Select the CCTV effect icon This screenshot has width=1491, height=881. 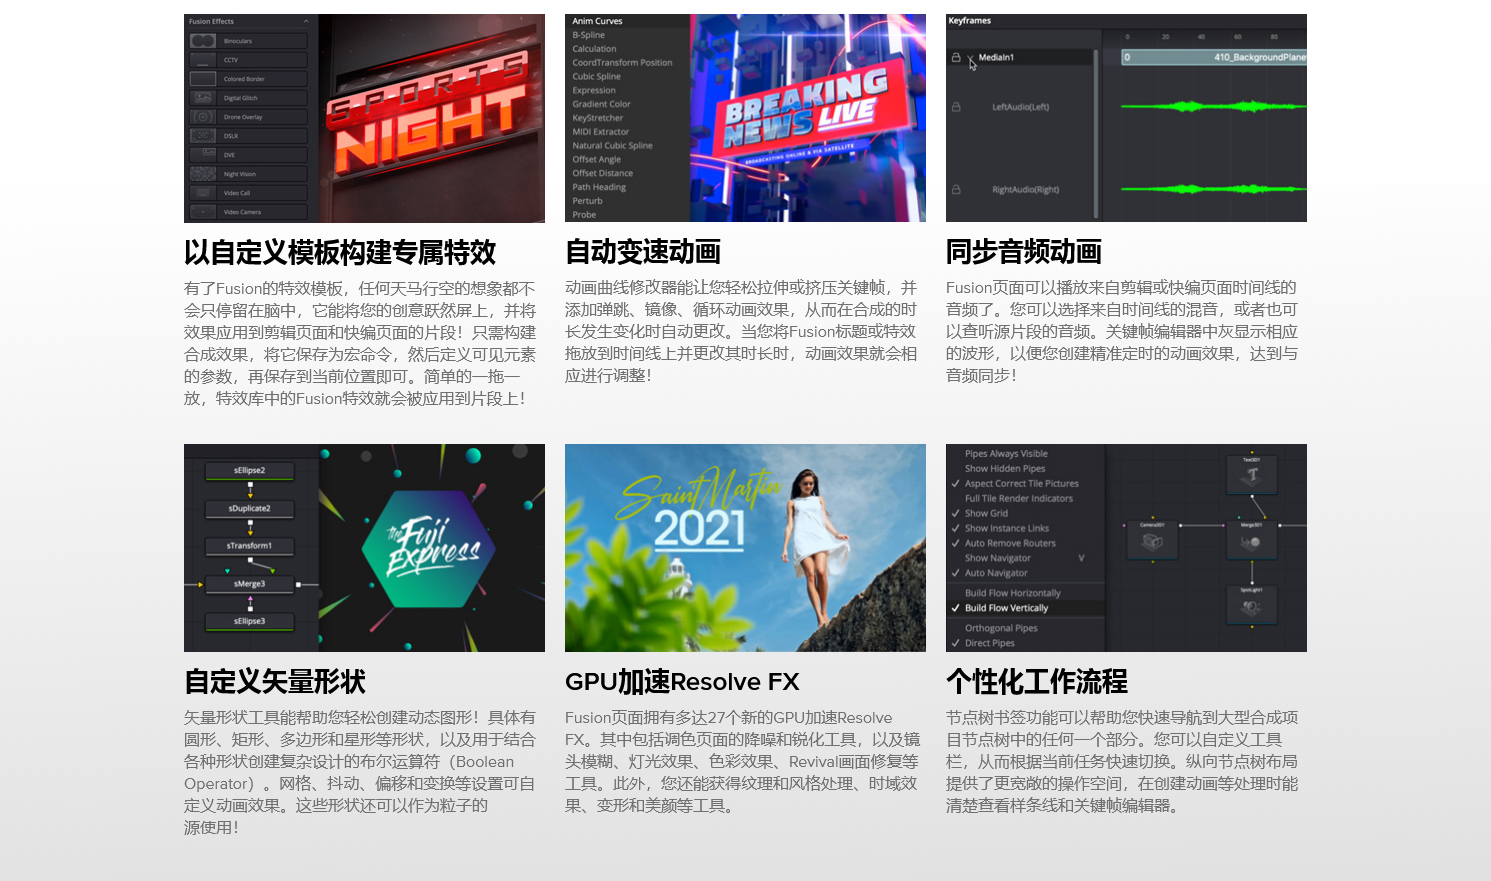203,60
